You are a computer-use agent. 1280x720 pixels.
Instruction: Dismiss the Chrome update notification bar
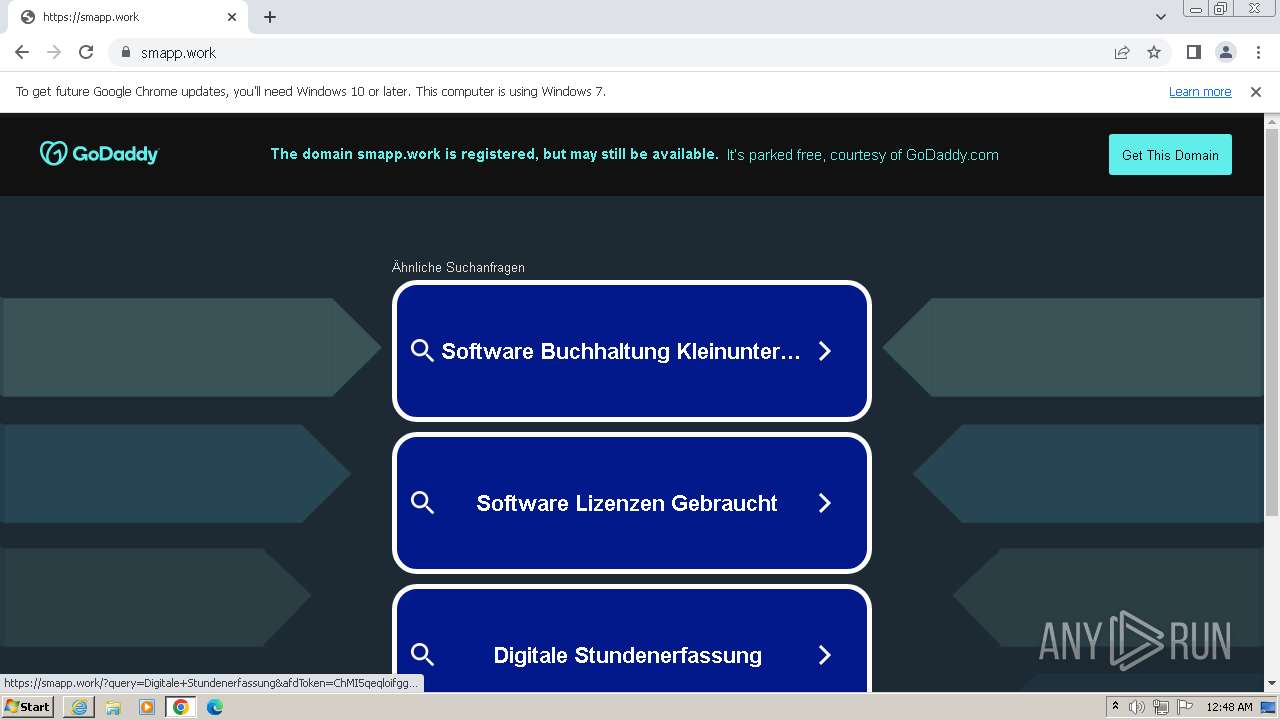coord(1256,91)
